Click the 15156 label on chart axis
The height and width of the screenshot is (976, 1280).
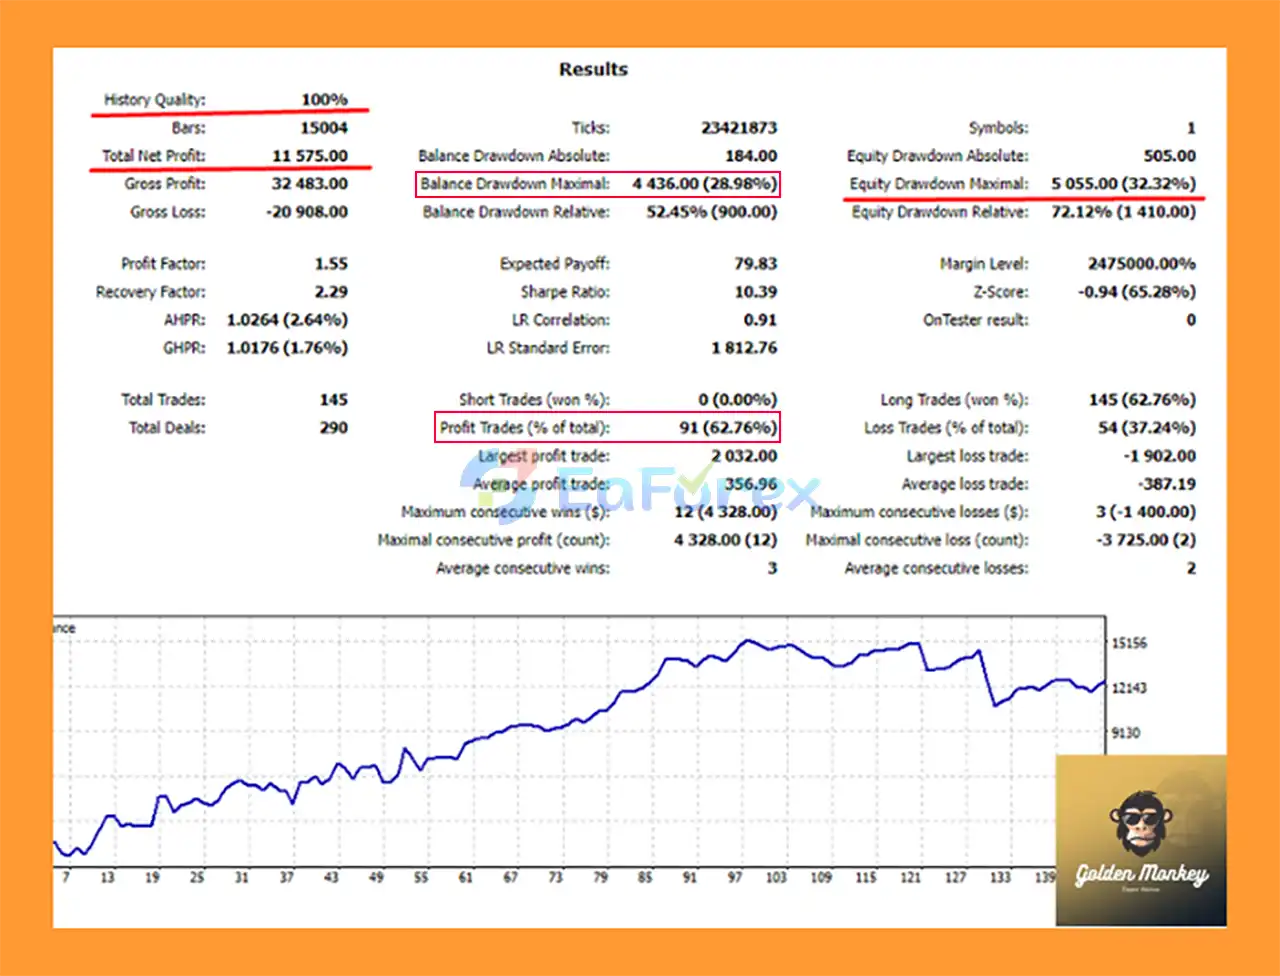tap(1129, 643)
